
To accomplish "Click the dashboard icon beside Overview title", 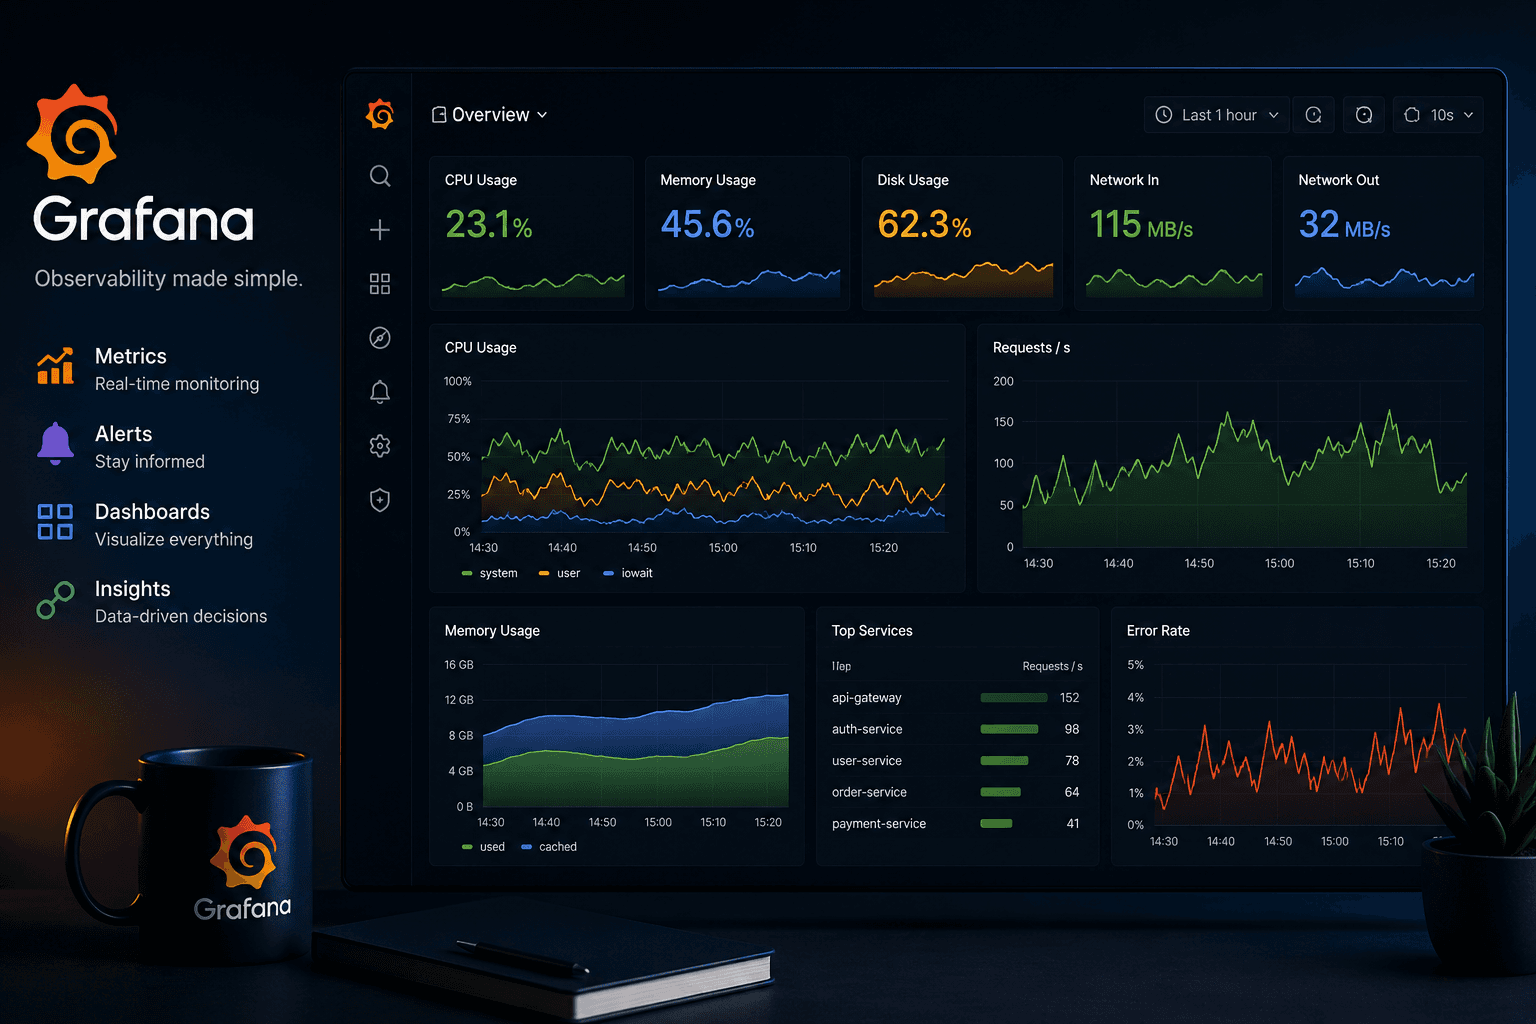I will tap(439, 115).
